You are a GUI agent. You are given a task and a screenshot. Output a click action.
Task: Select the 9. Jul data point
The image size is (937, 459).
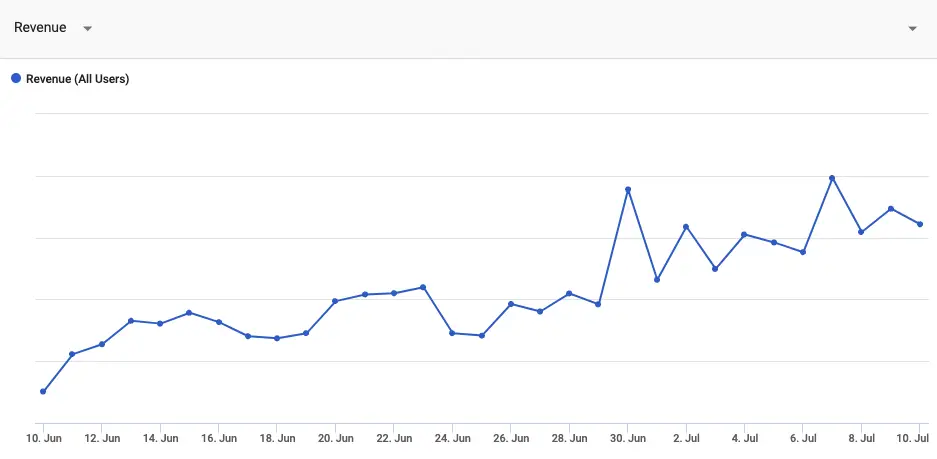pyautogui.click(x=891, y=209)
